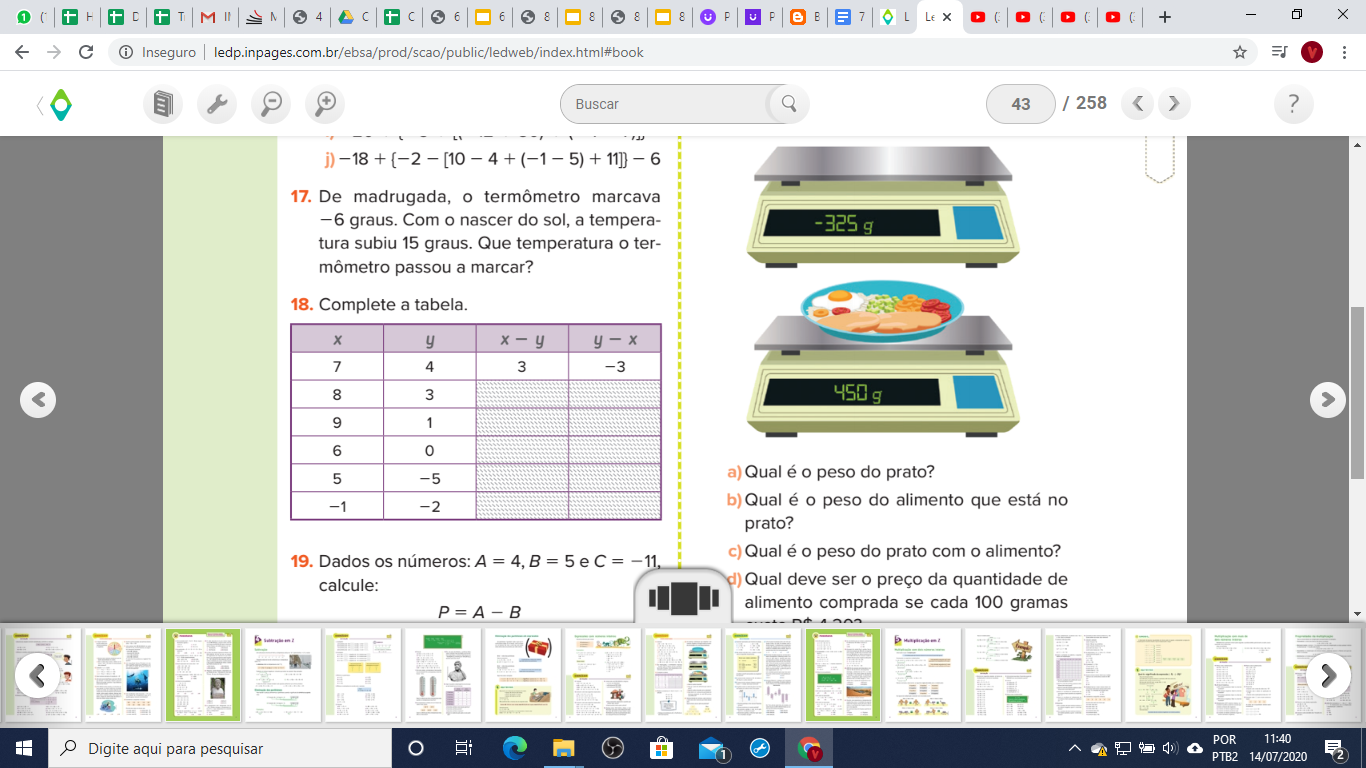The height and width of the screenshot is (768, 1366).
Task: Switch to the Gmail tab
Action: (x=216, y=17)
